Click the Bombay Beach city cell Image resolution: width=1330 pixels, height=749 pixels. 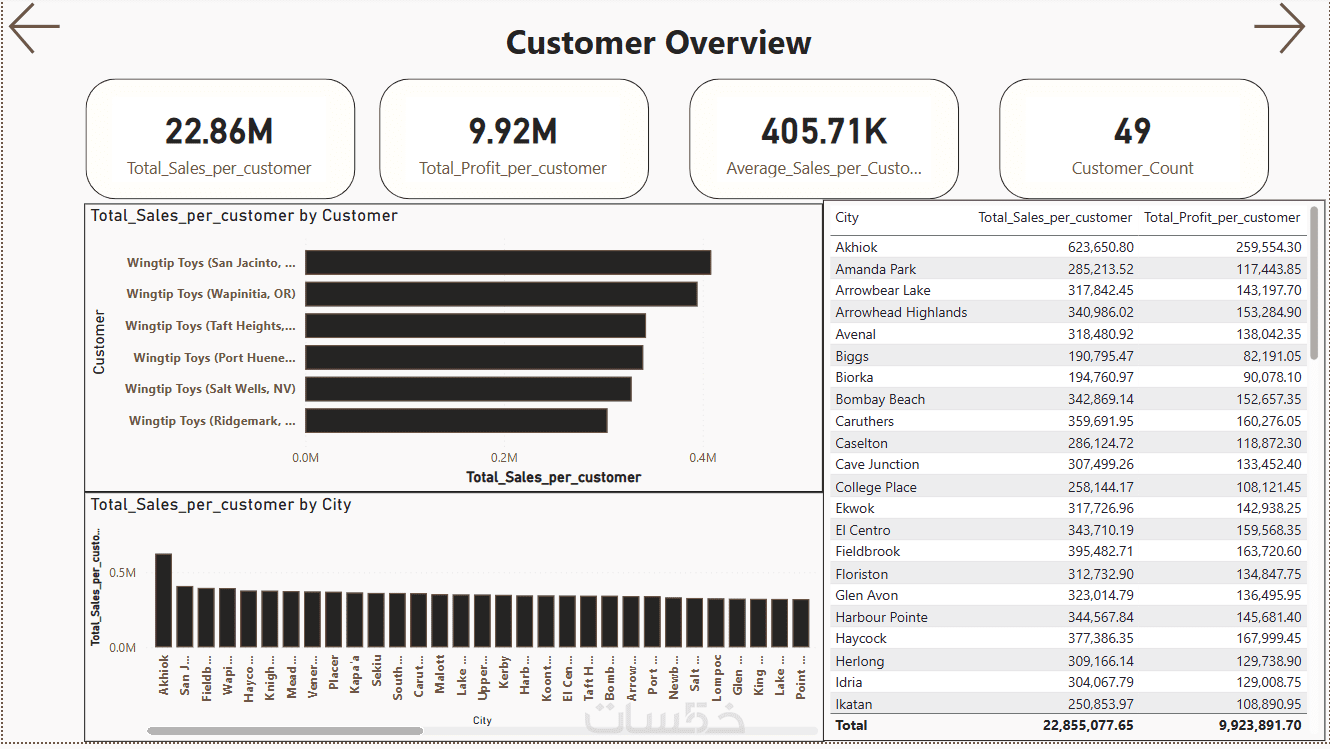(881, 399)
